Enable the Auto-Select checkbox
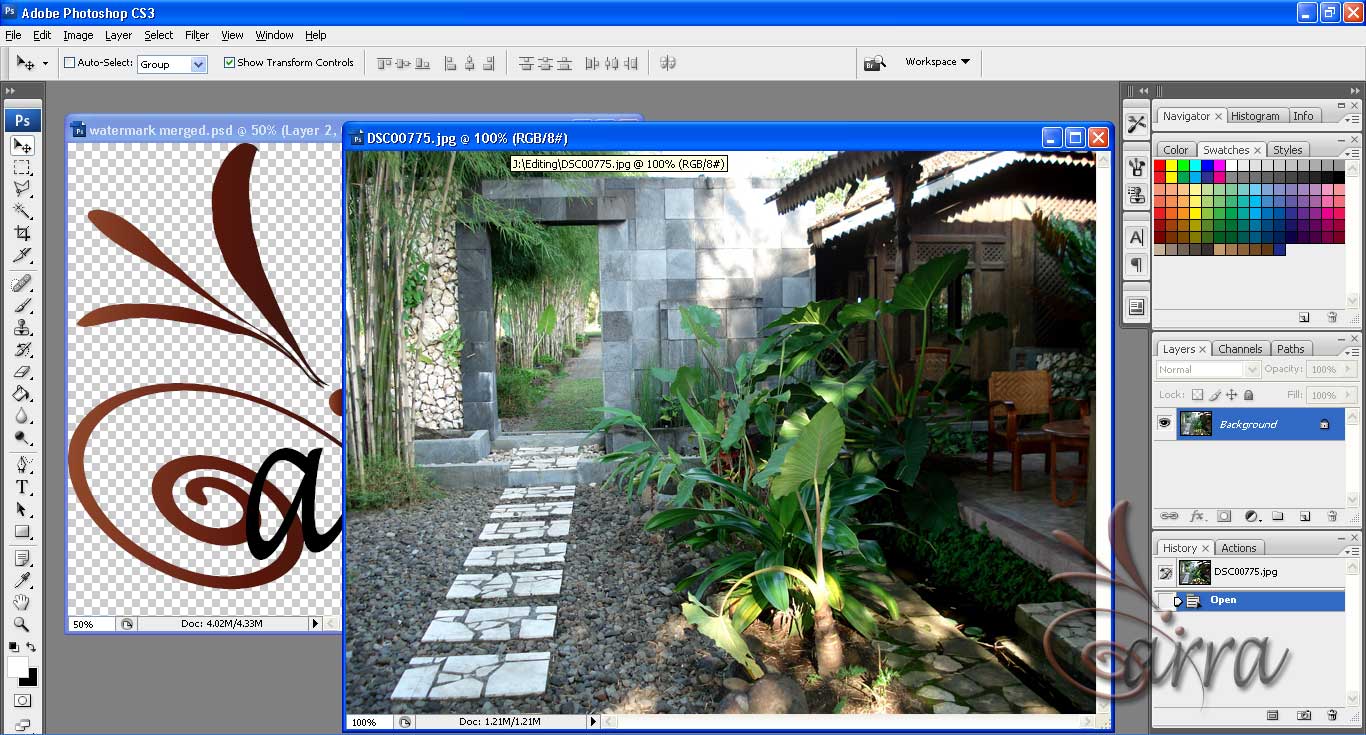1366x735 pixels. click(x=68, y=62)
